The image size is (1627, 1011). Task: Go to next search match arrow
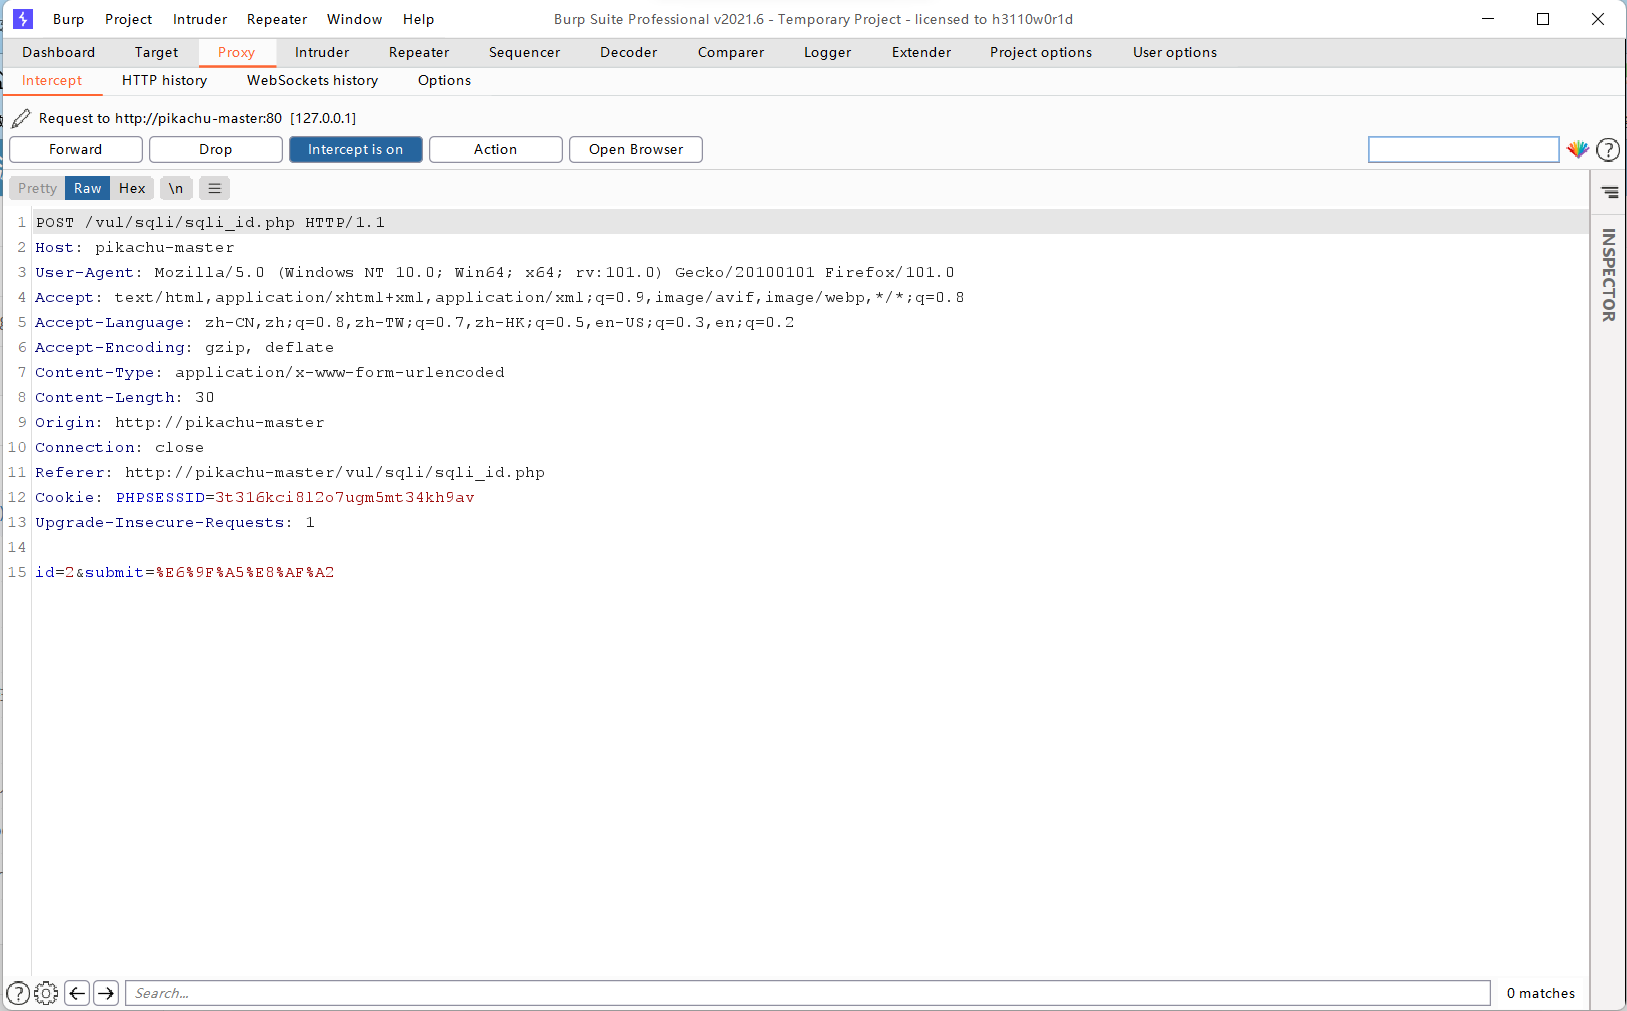[x=106, y=993]
